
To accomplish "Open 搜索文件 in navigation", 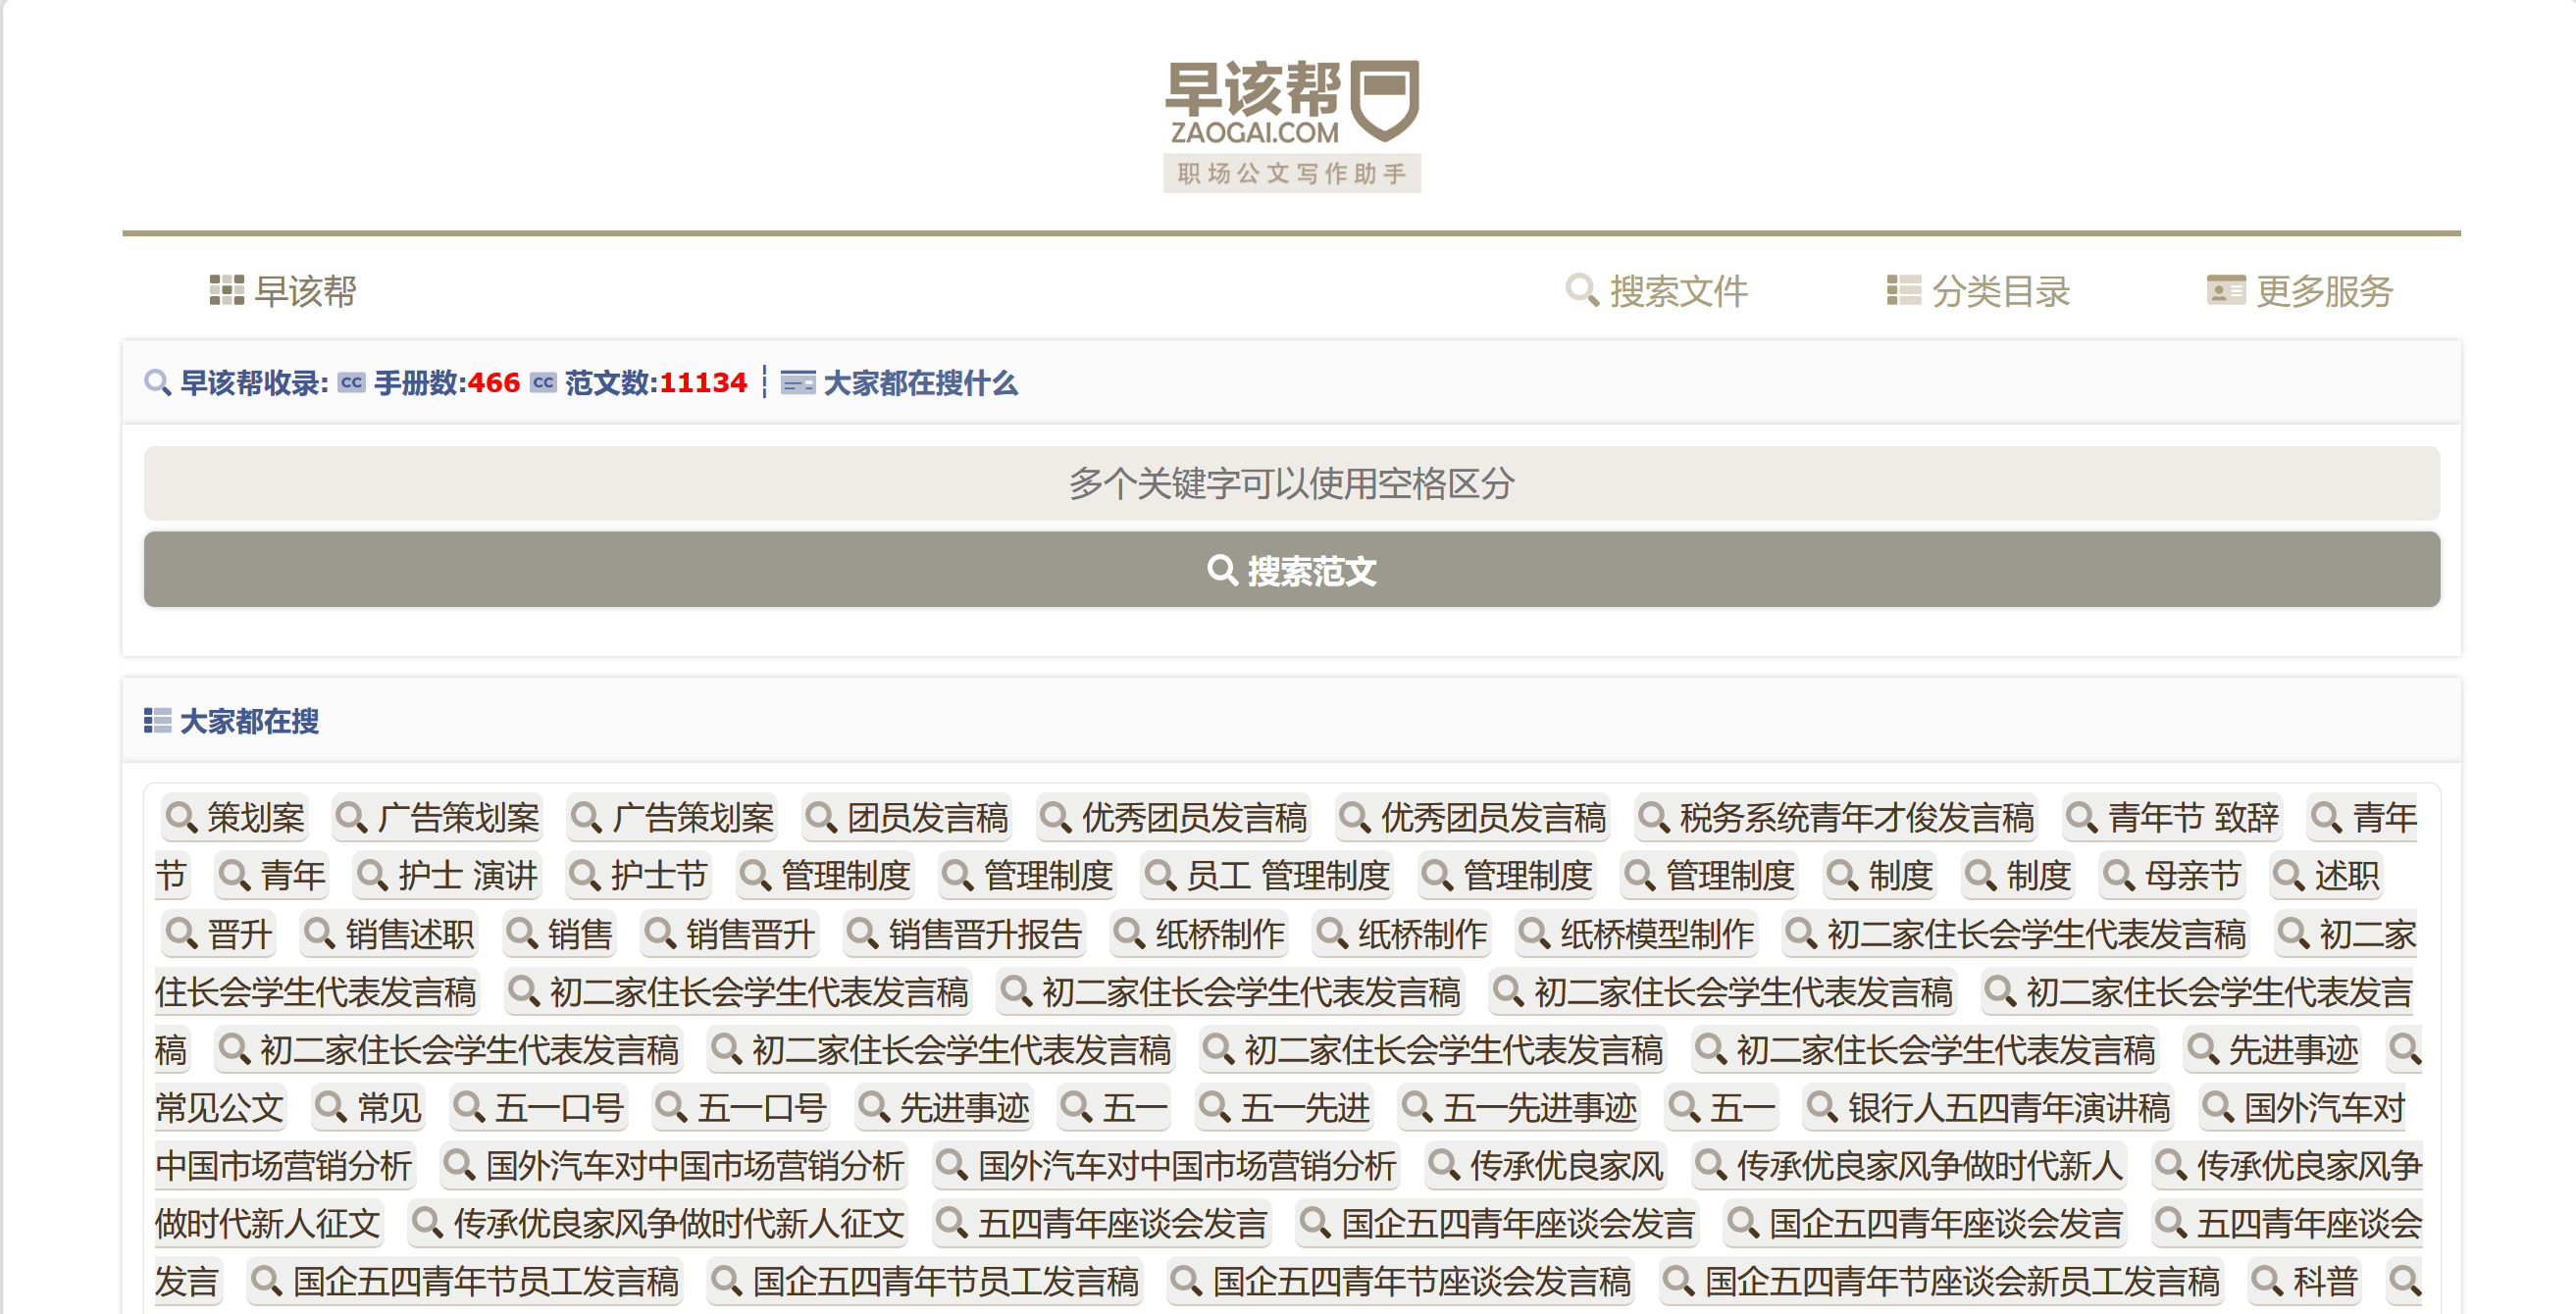I will point(1656,291).
